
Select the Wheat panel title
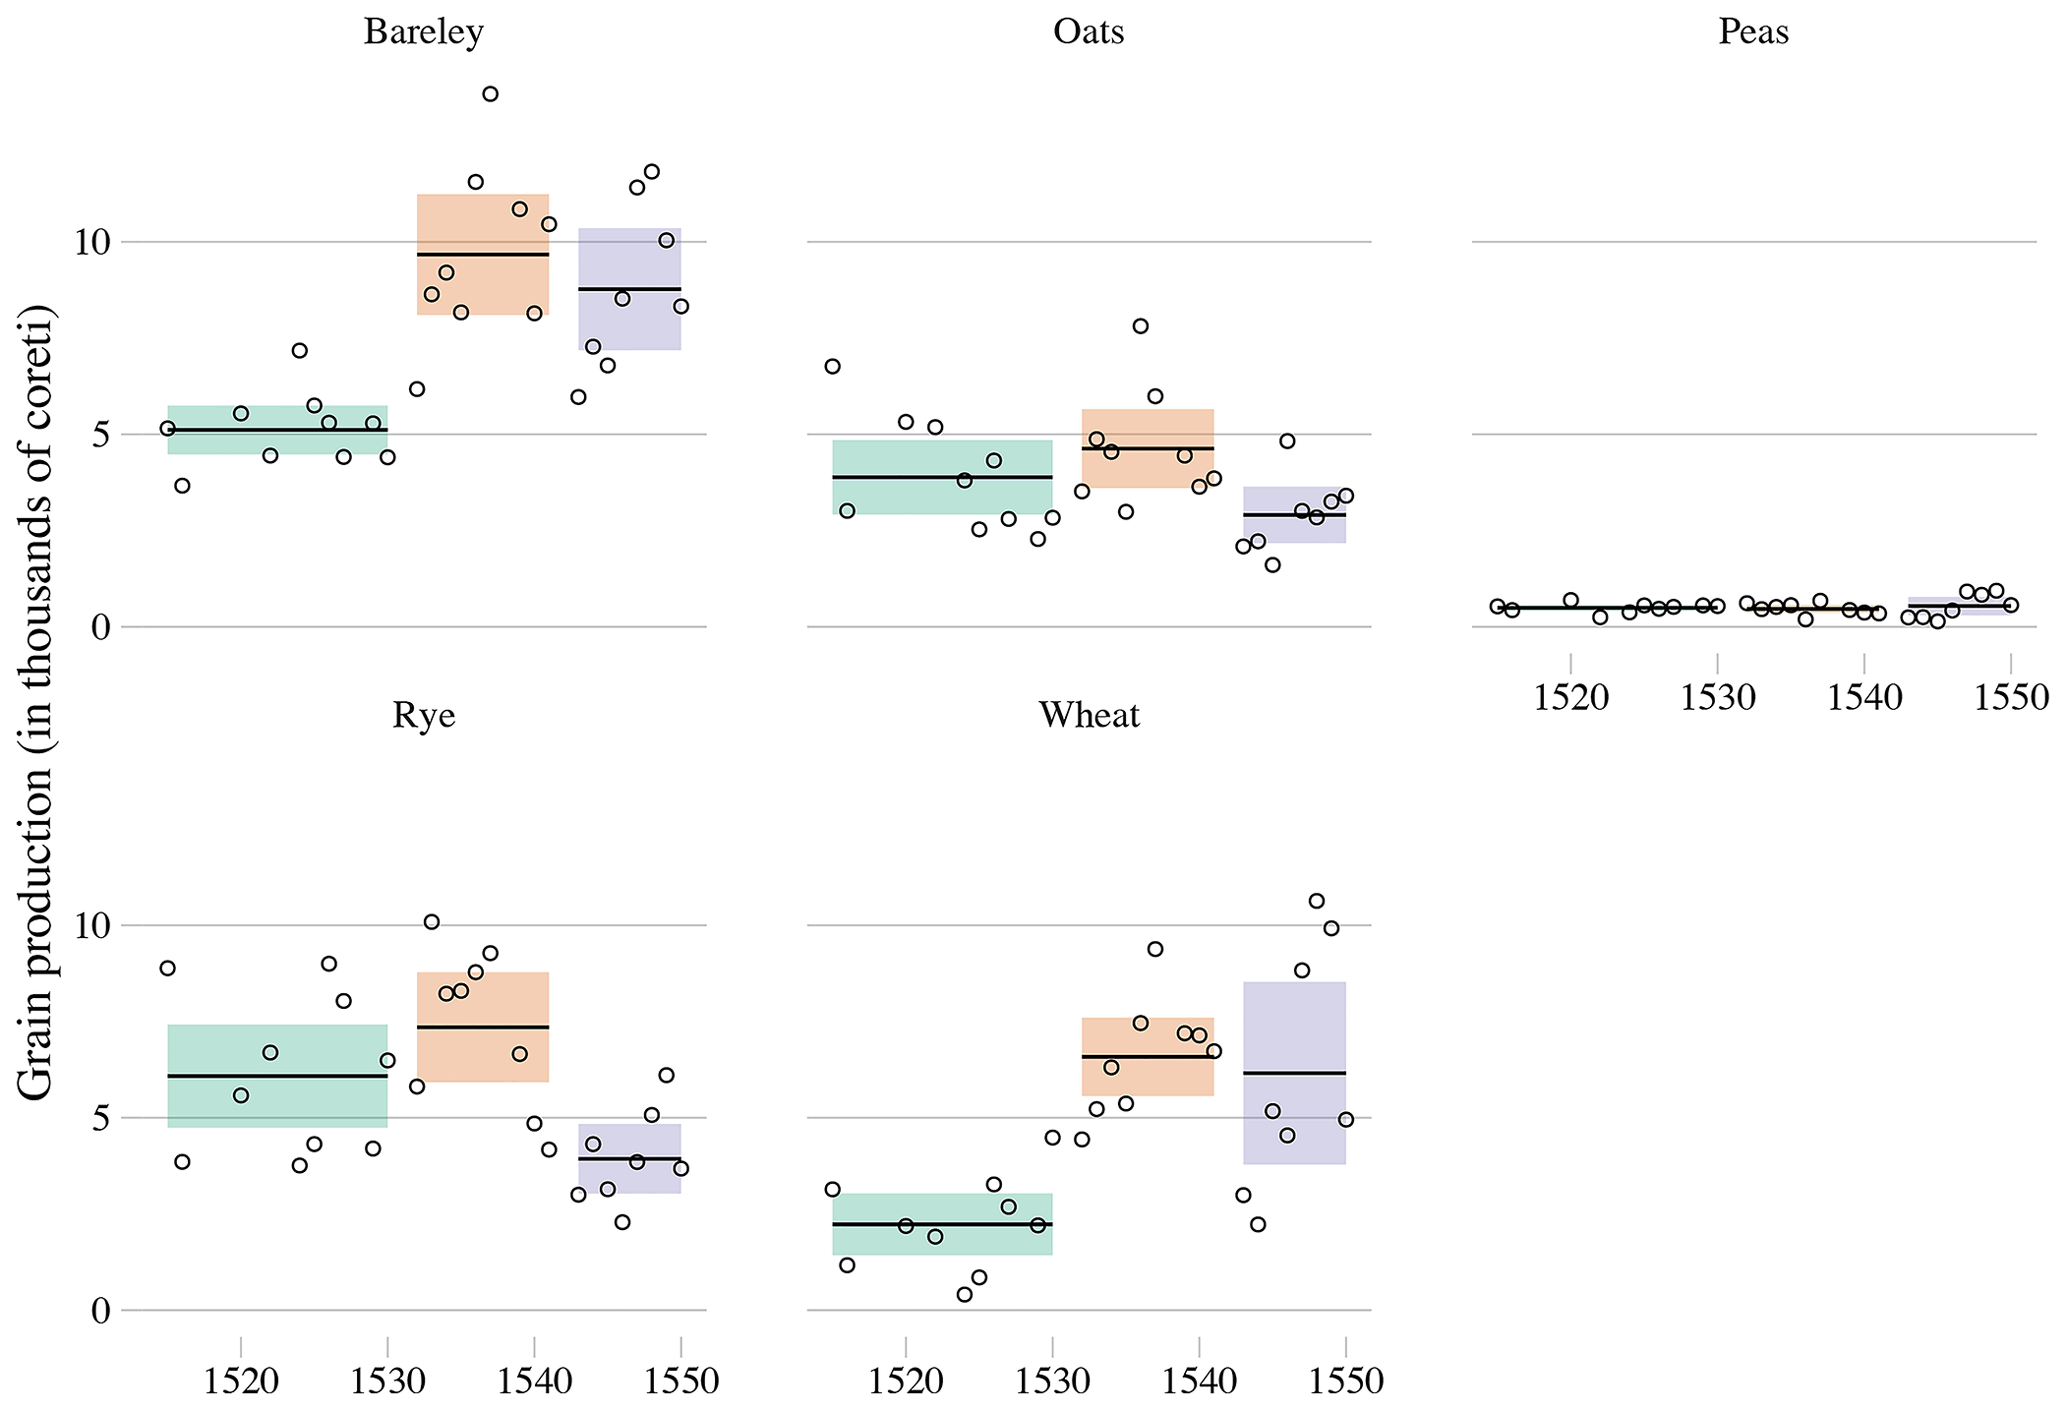pyautogui.click(x=1089, y=715)
